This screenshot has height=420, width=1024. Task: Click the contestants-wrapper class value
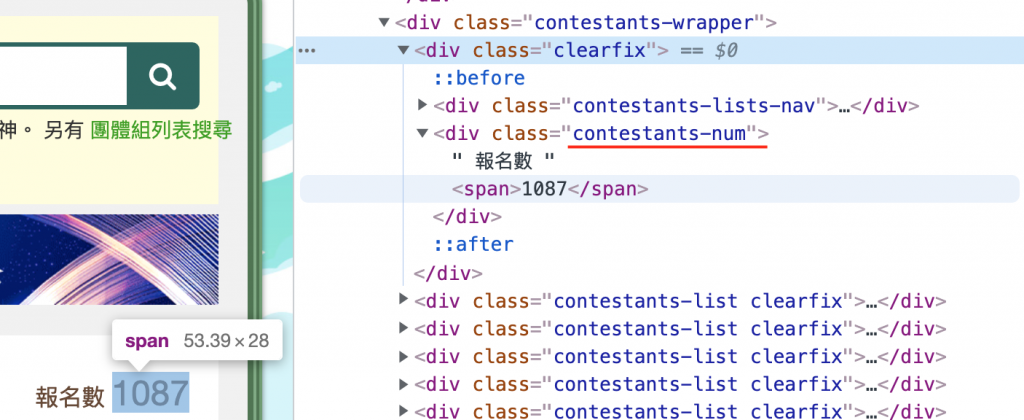(644, 23)
